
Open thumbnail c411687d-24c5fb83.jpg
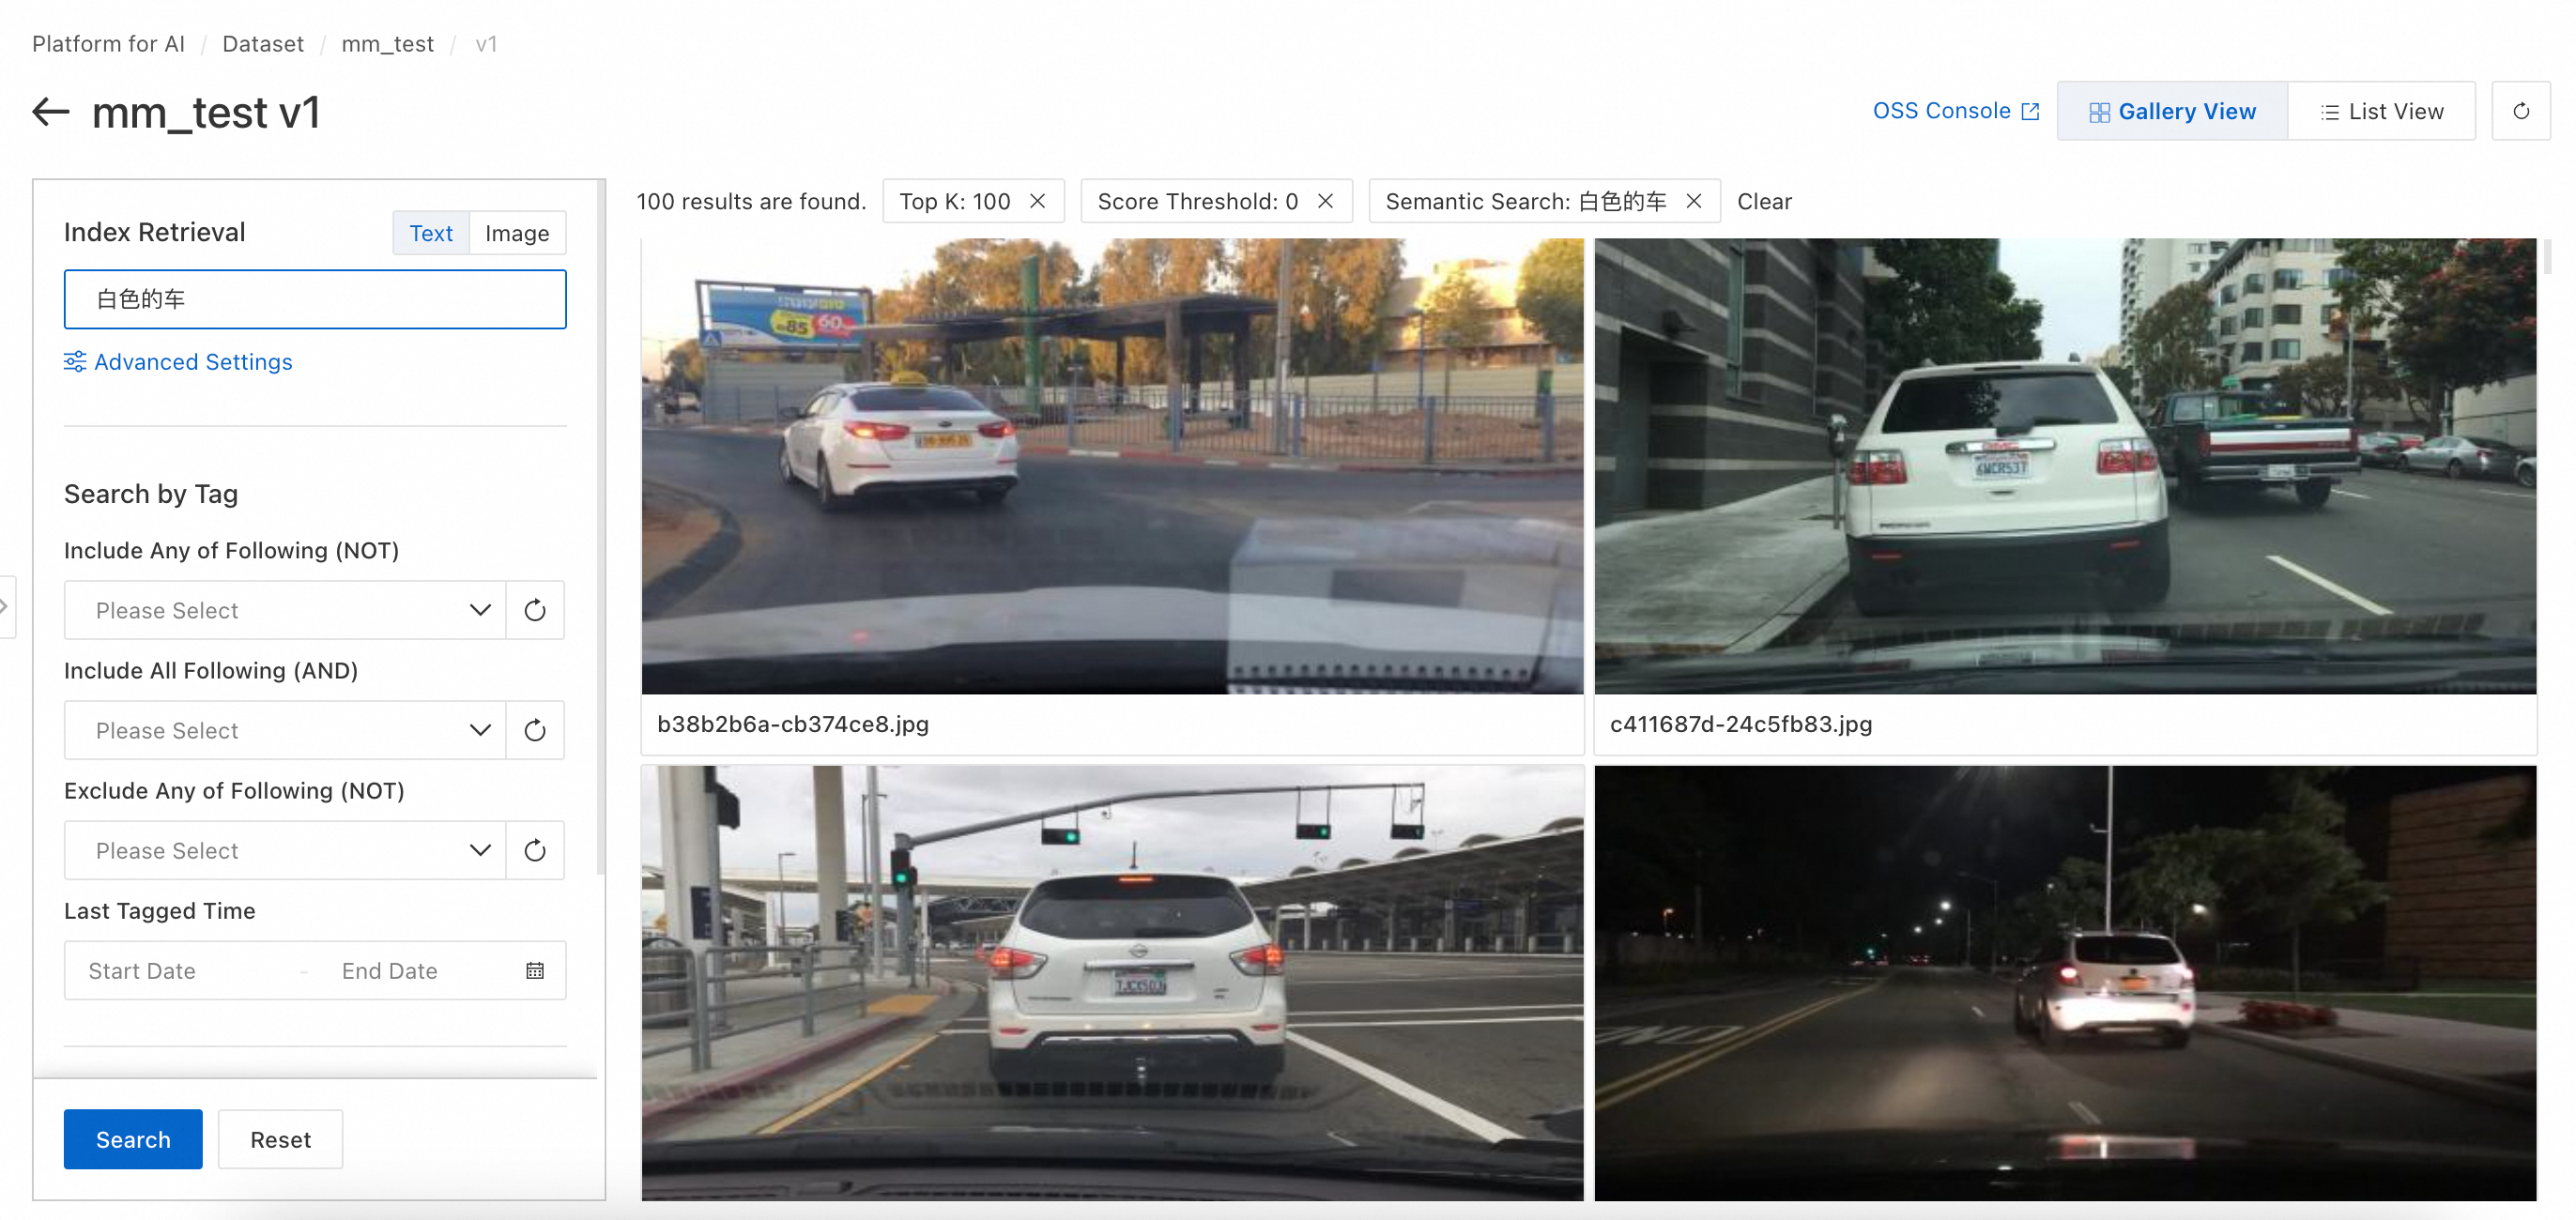click(x=2065, y=466)
